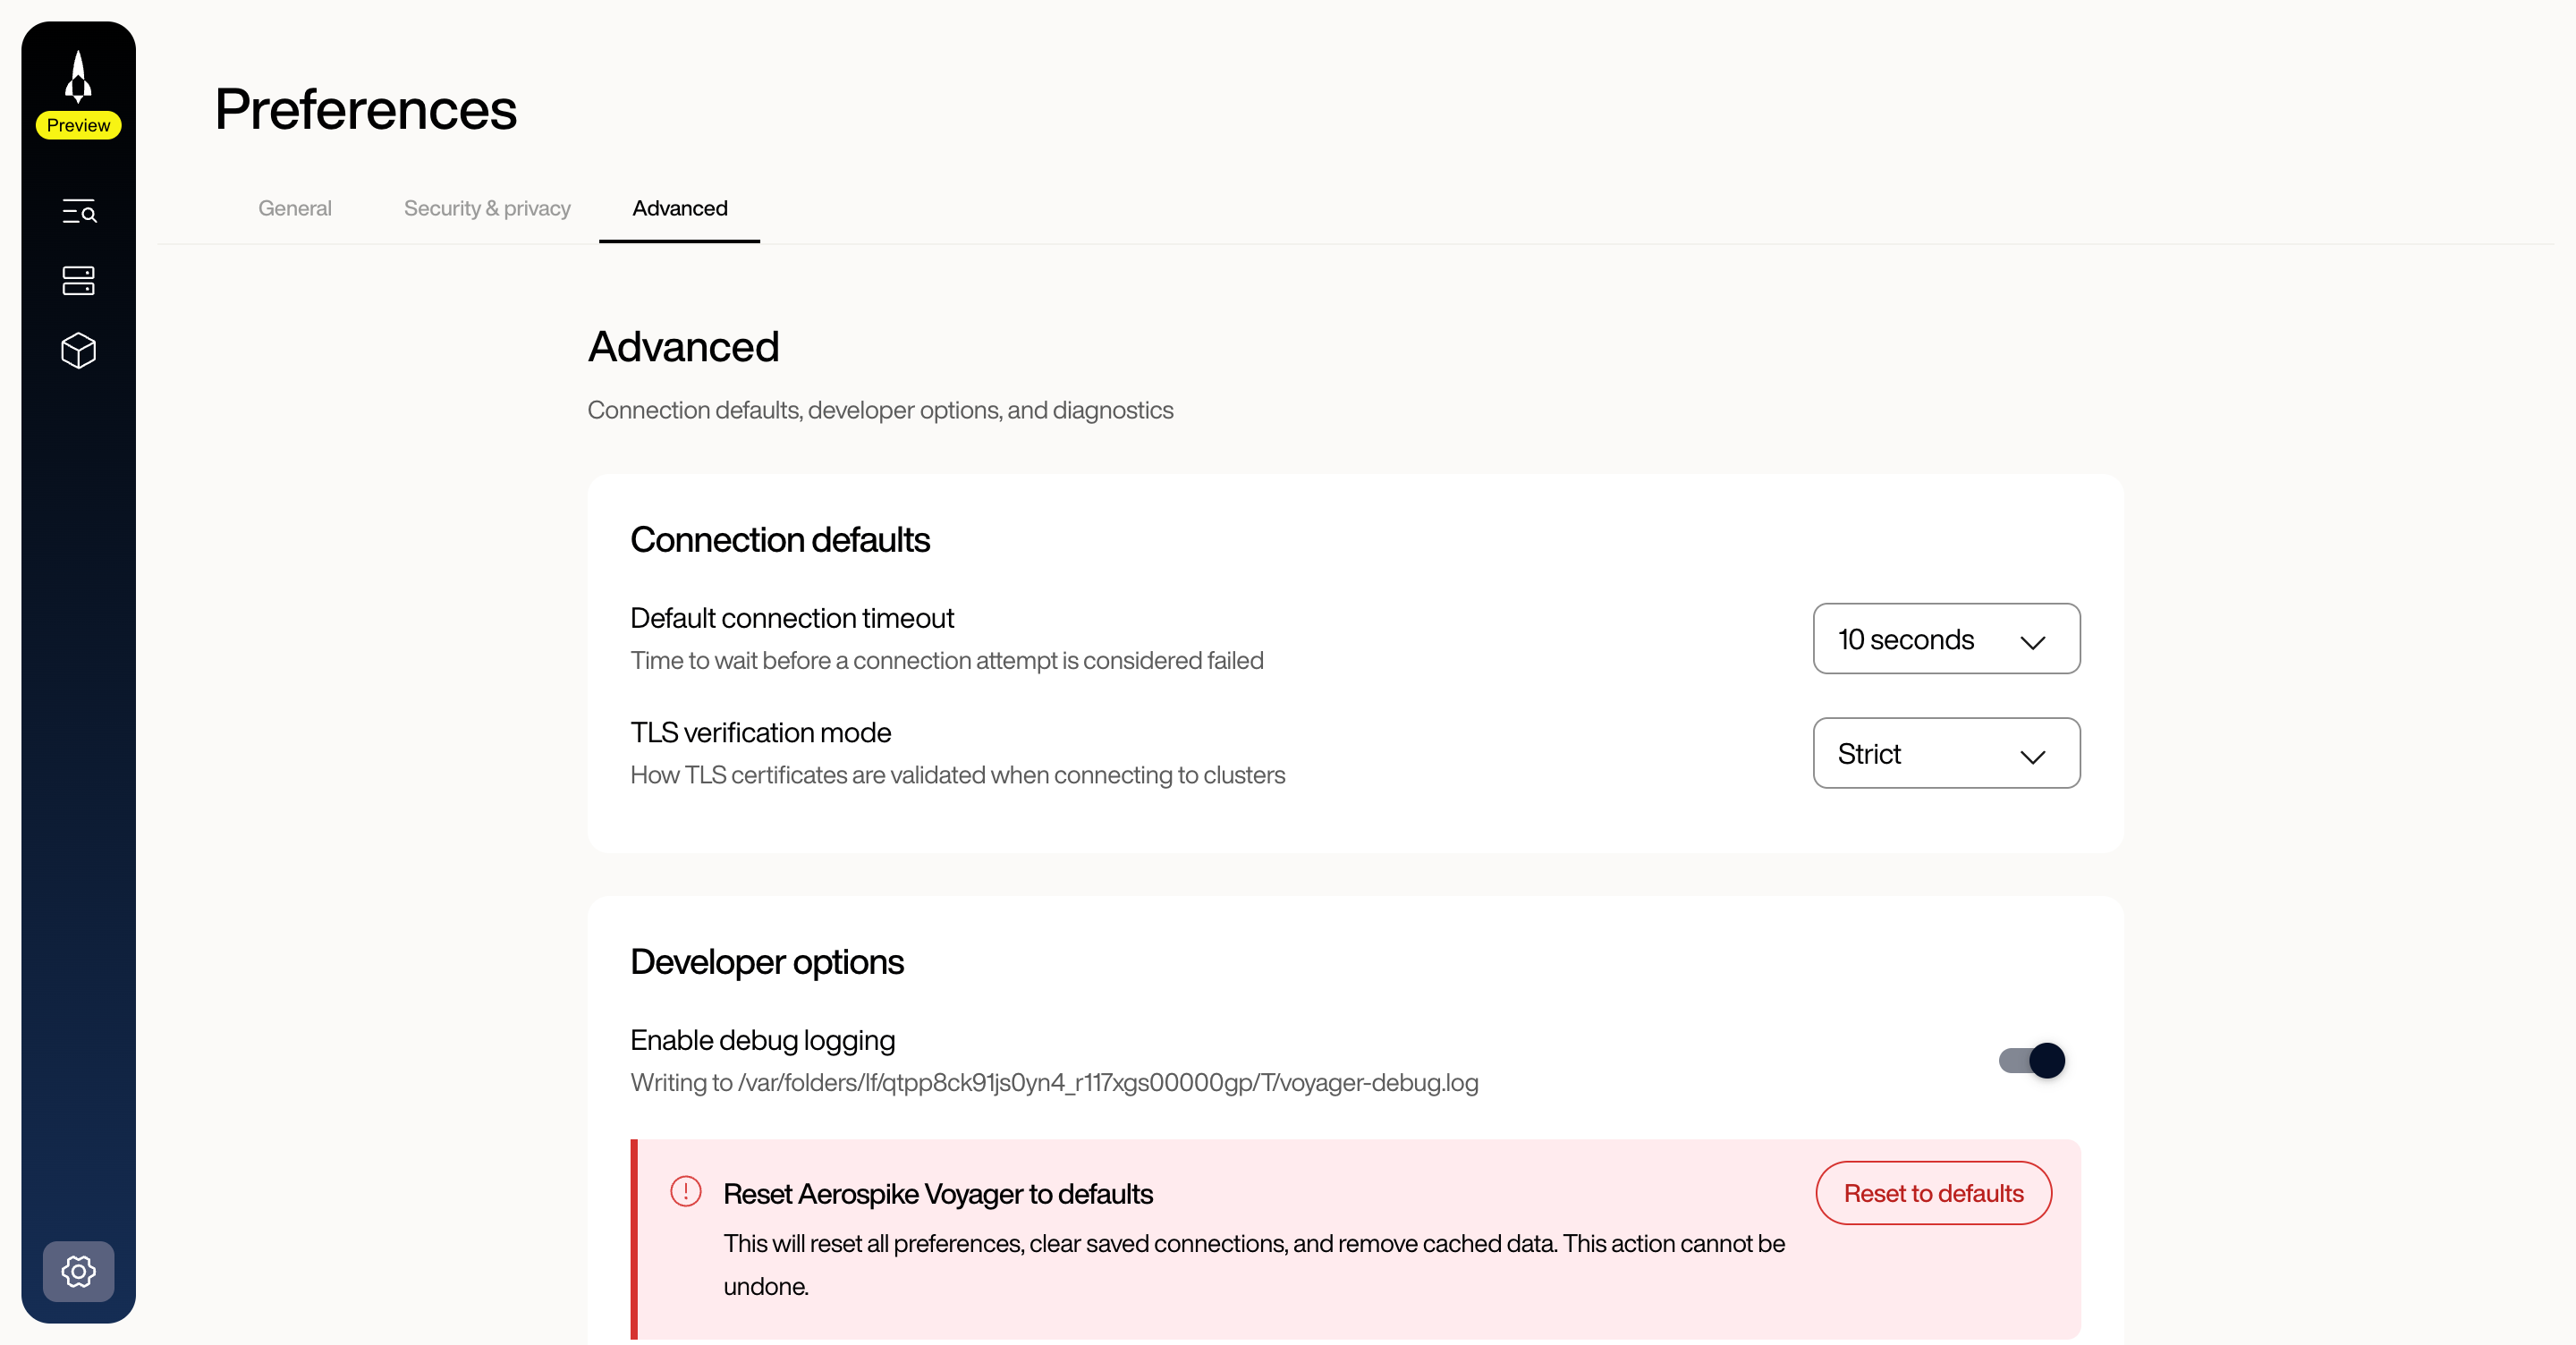This screenshot has height=1345, width=2576.
Task: Switch to the General tab
Action: tap(294, 208)
